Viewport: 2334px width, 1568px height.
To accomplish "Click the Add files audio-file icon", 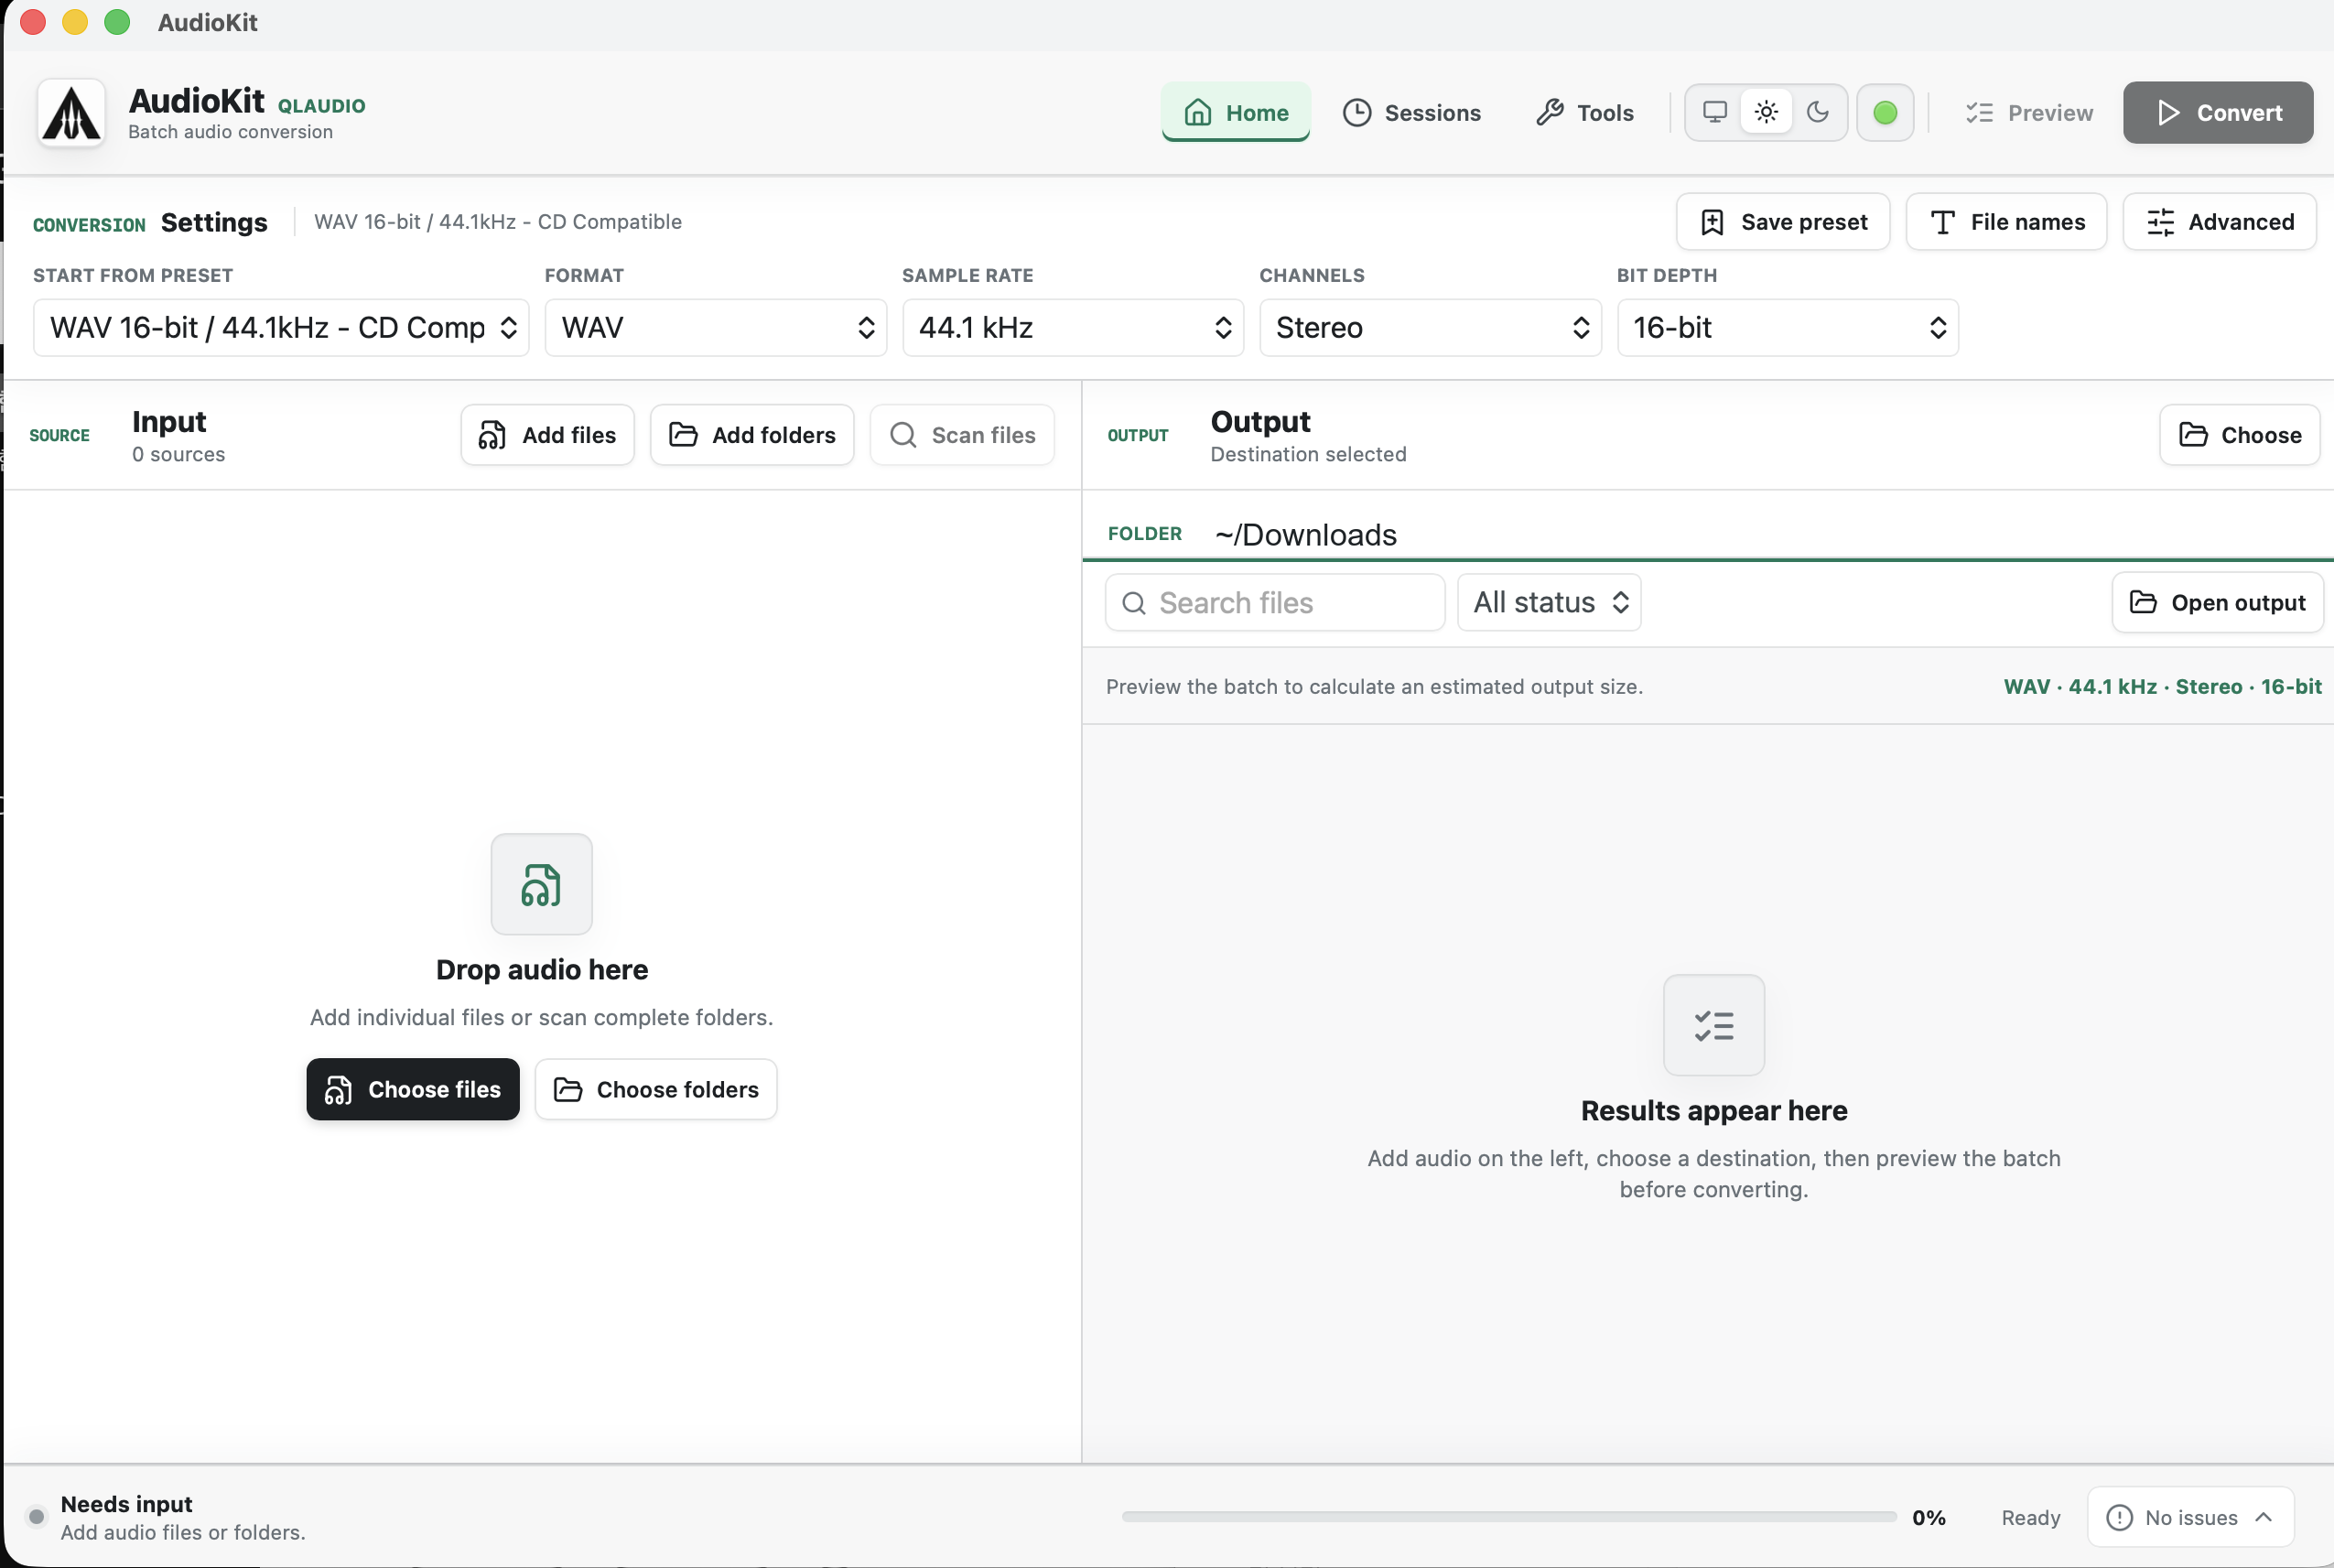I will click(491, 435).
